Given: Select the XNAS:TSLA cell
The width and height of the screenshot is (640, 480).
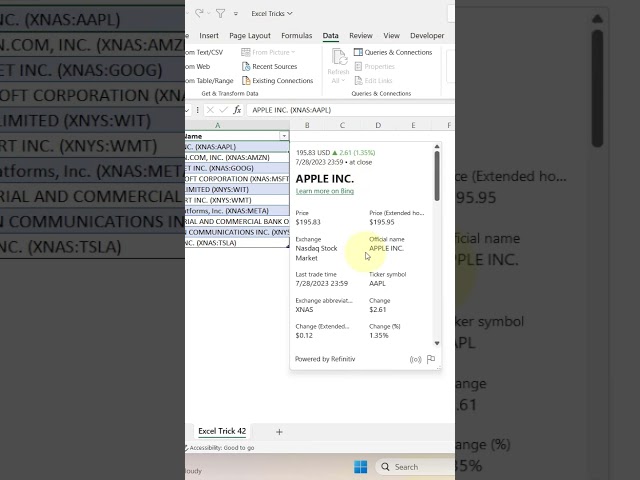Looking at the screenshot, I should pyautogui.click(x=237, y=242).
